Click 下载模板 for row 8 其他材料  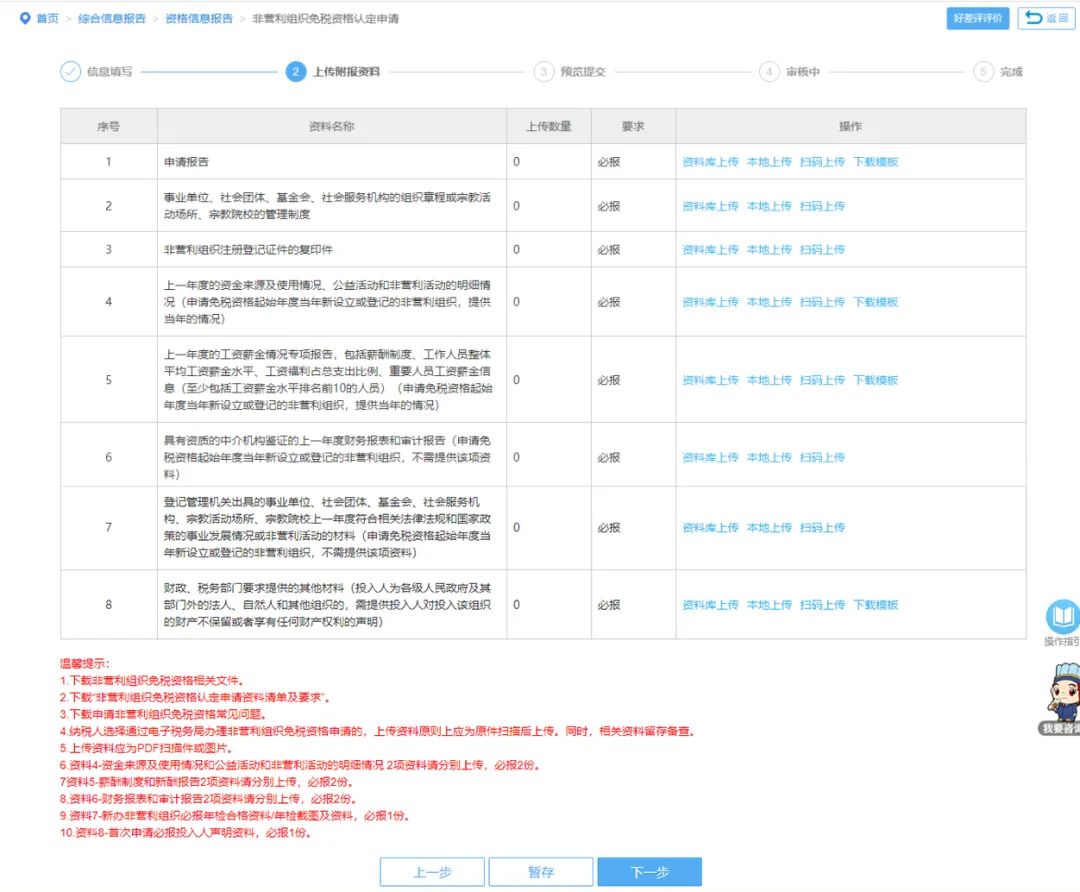(x=875, y=605)
